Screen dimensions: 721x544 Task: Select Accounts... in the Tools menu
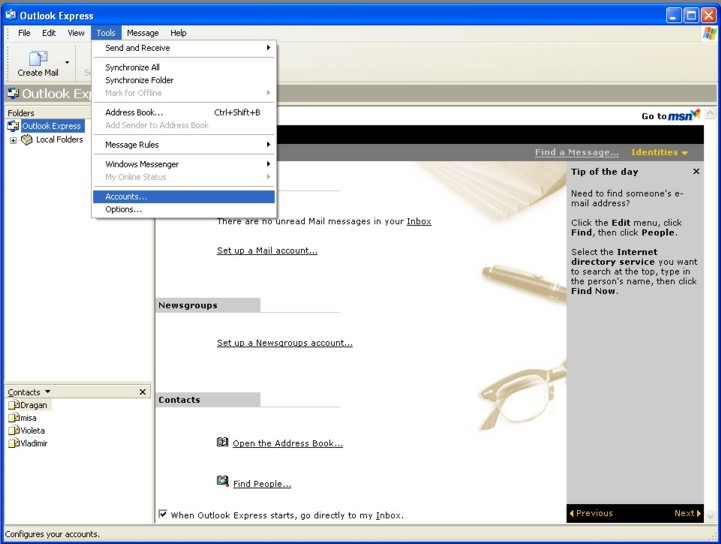[184, 196]
